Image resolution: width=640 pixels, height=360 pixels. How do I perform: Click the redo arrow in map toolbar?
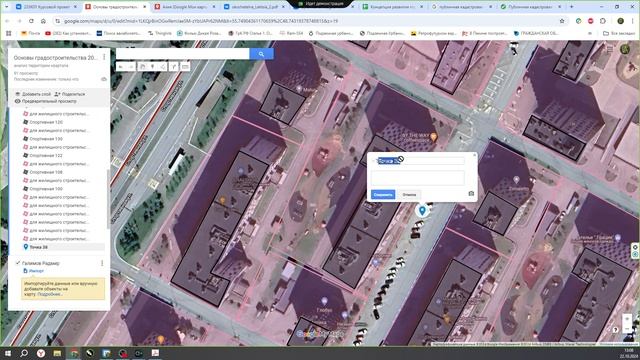pyautogui.click(x=131, y=67)
